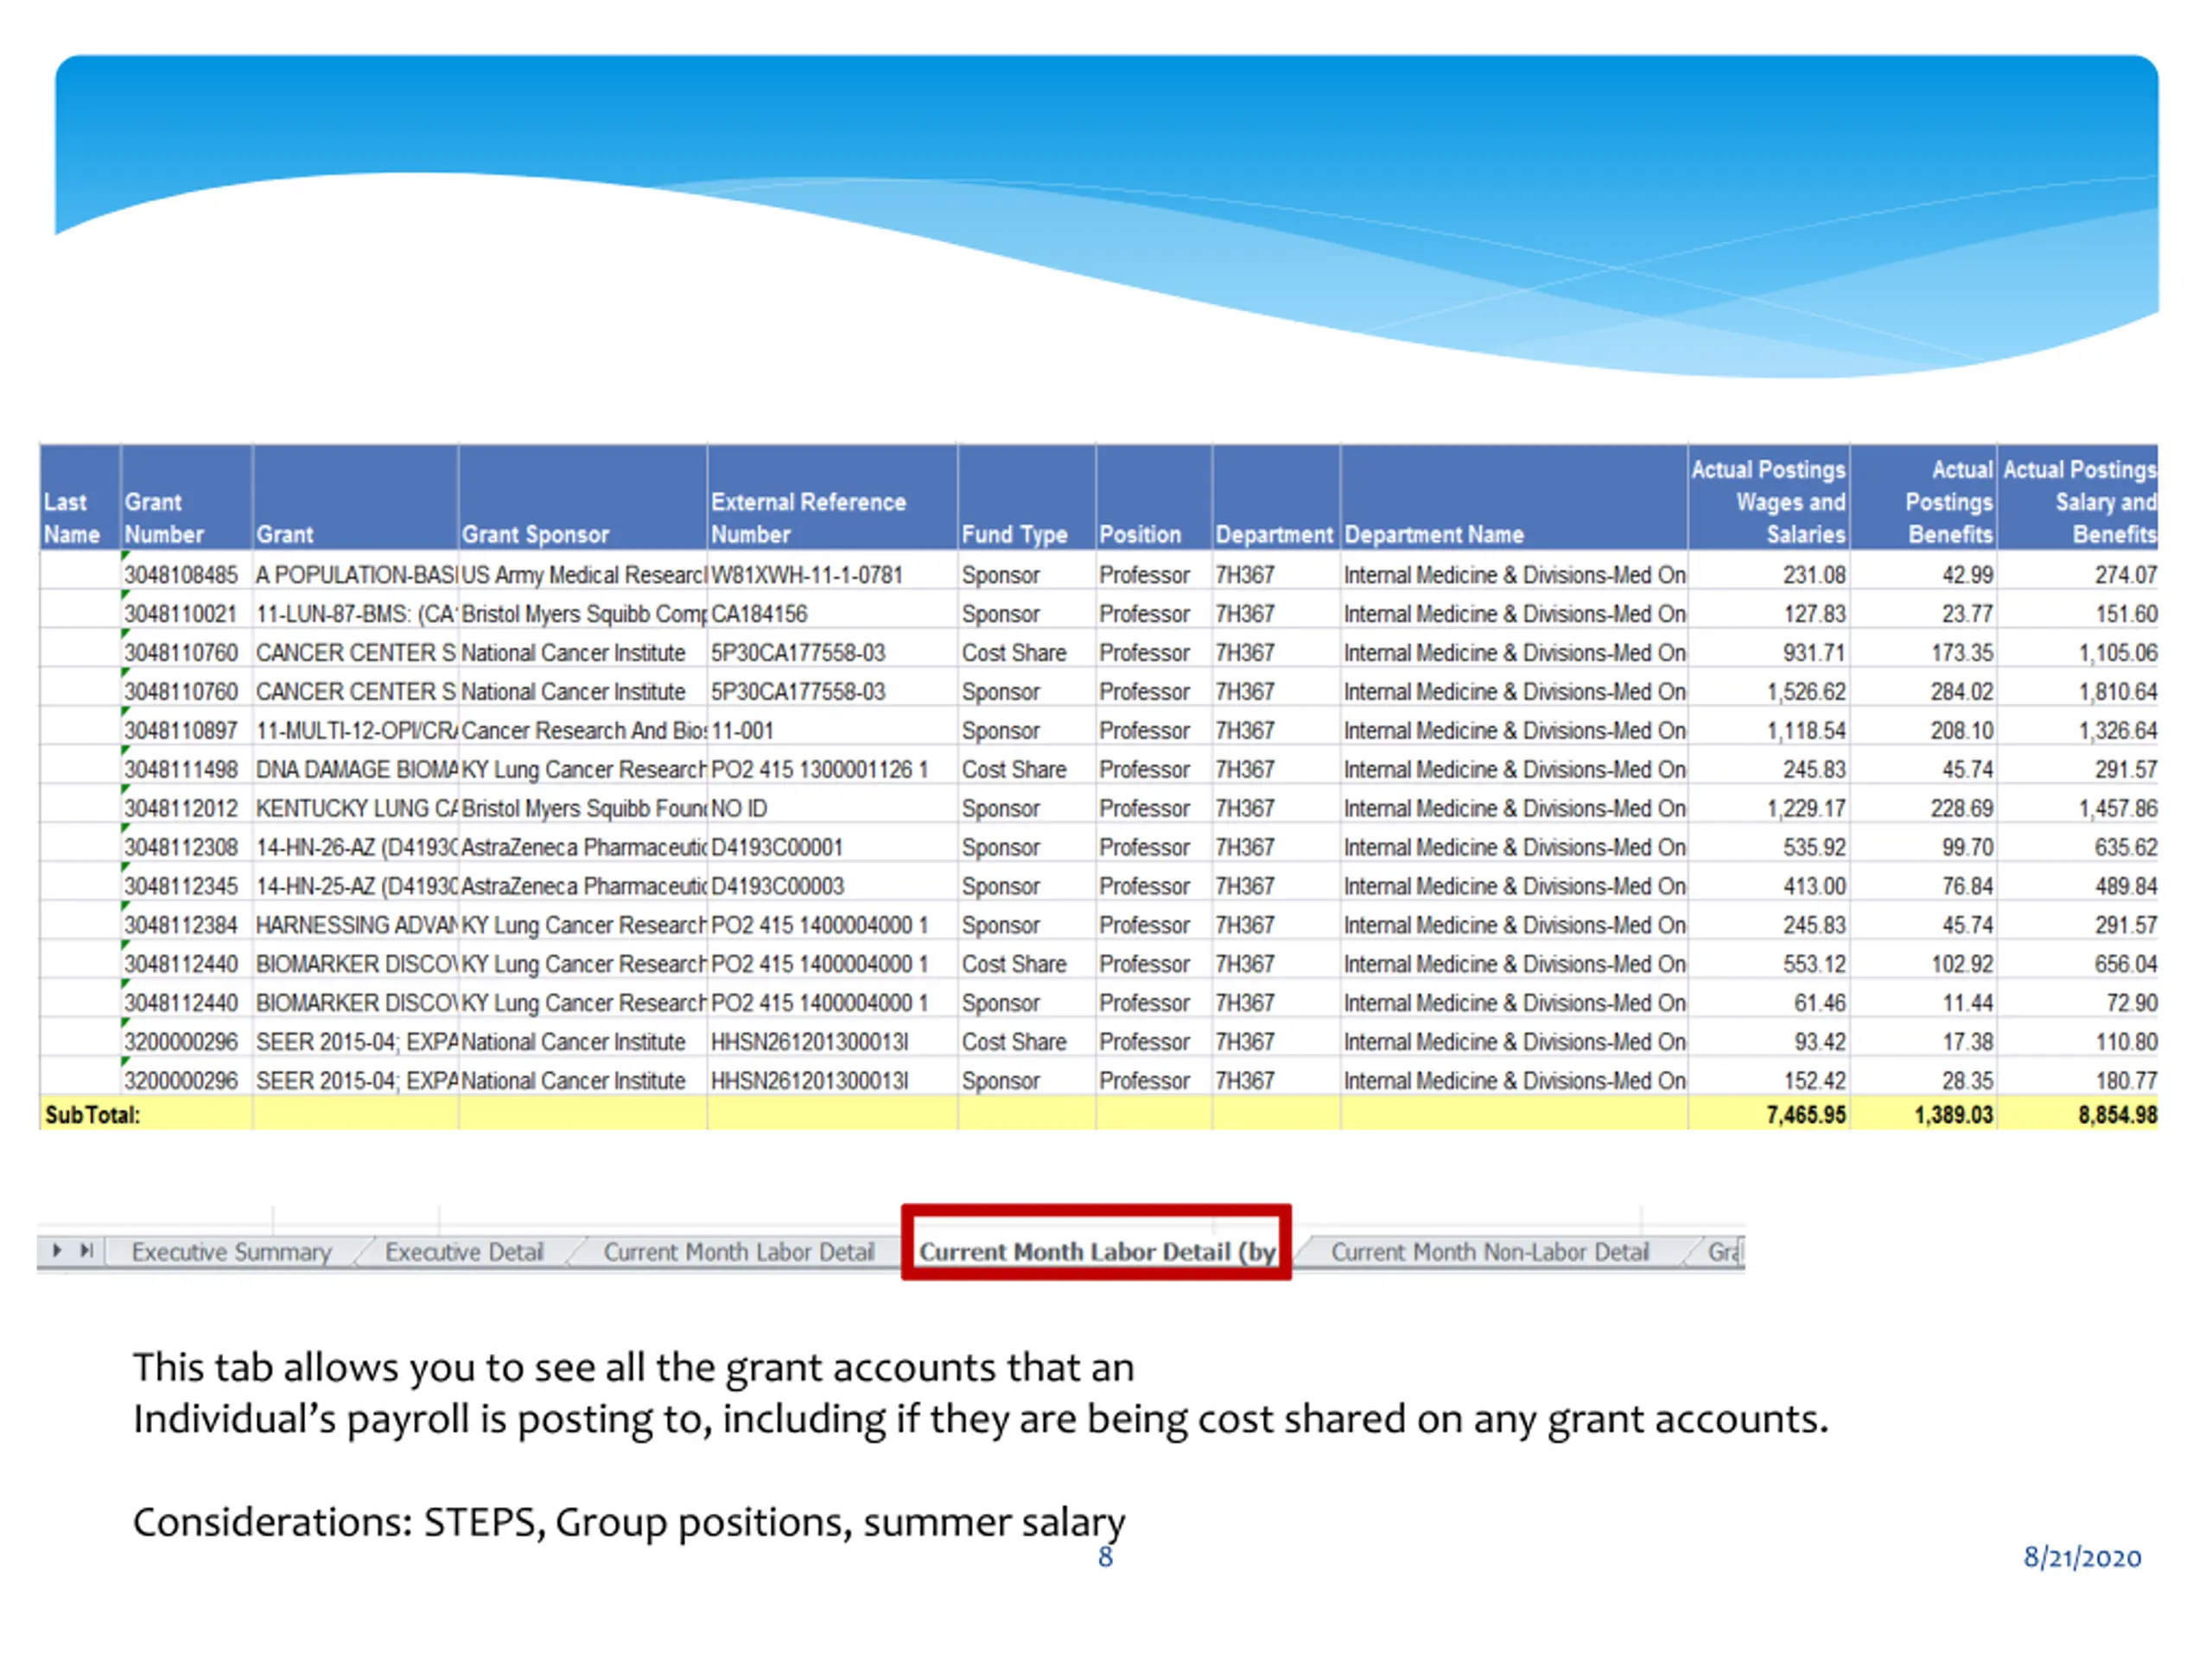2212x1659 pixels.
Task: Click wages value 231.08
Action: point(1814,575)
